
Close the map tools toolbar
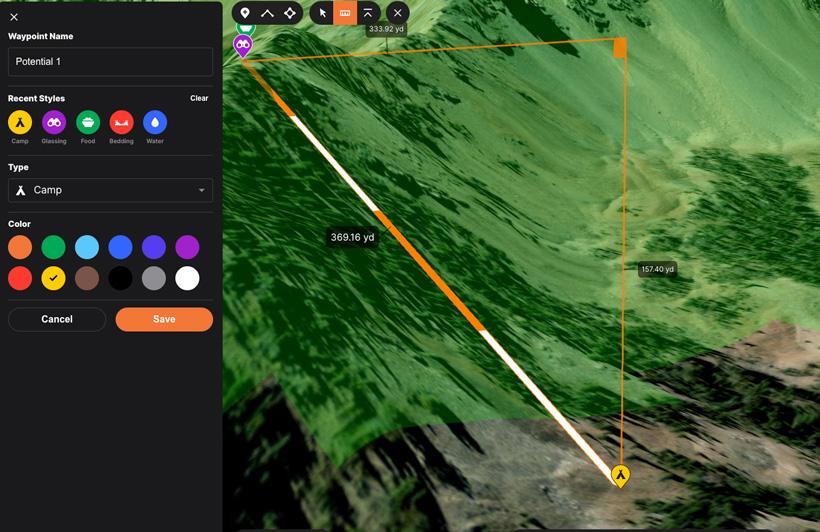pyautogui.click(x=397, y=13)
